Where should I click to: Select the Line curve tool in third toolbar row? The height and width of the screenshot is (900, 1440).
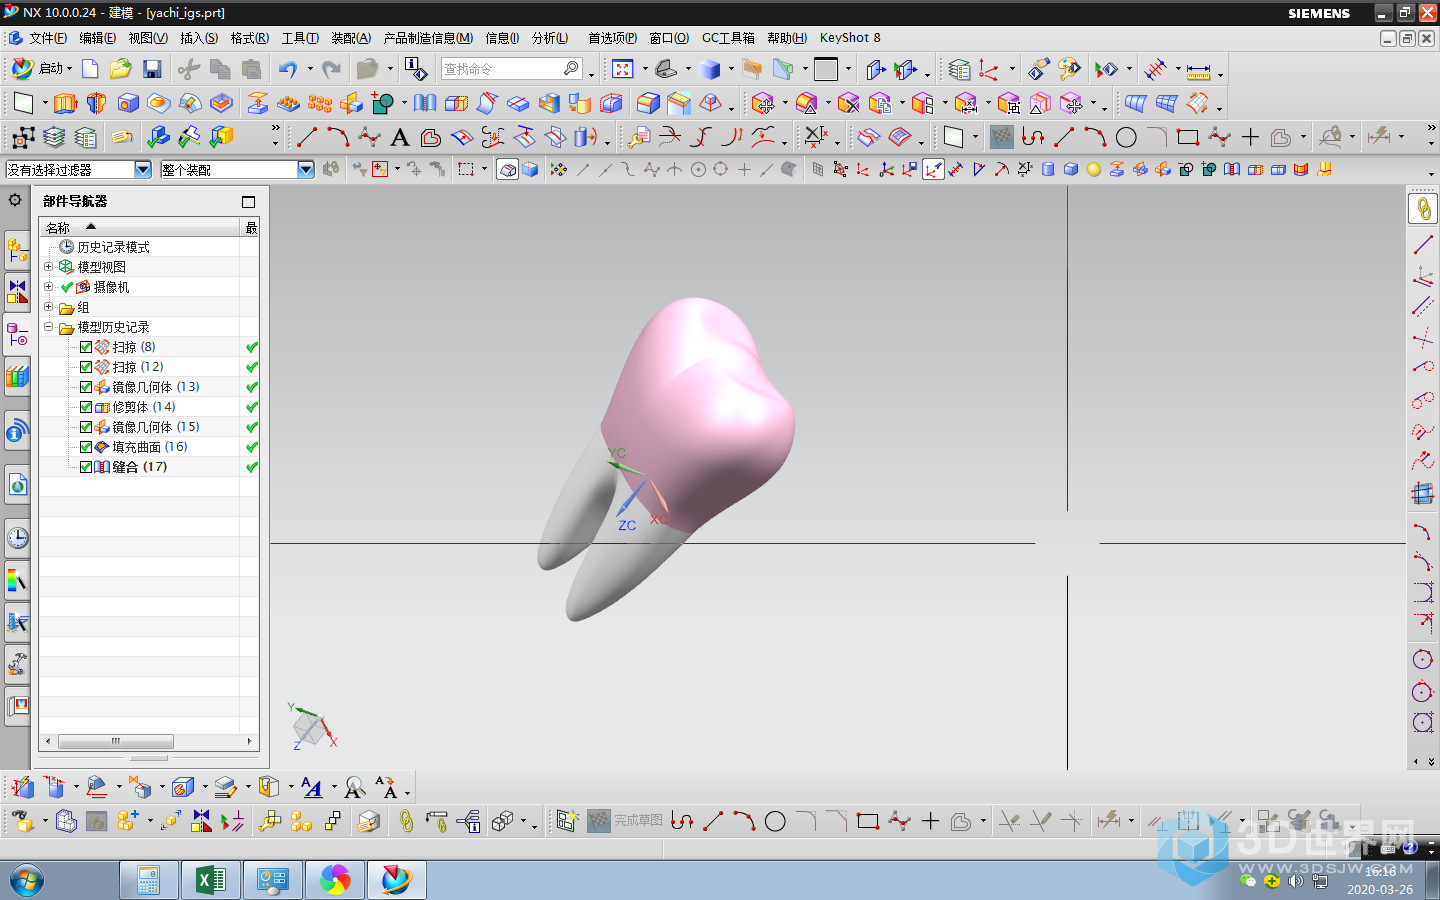pyautogui.click(x=307, y=137)
